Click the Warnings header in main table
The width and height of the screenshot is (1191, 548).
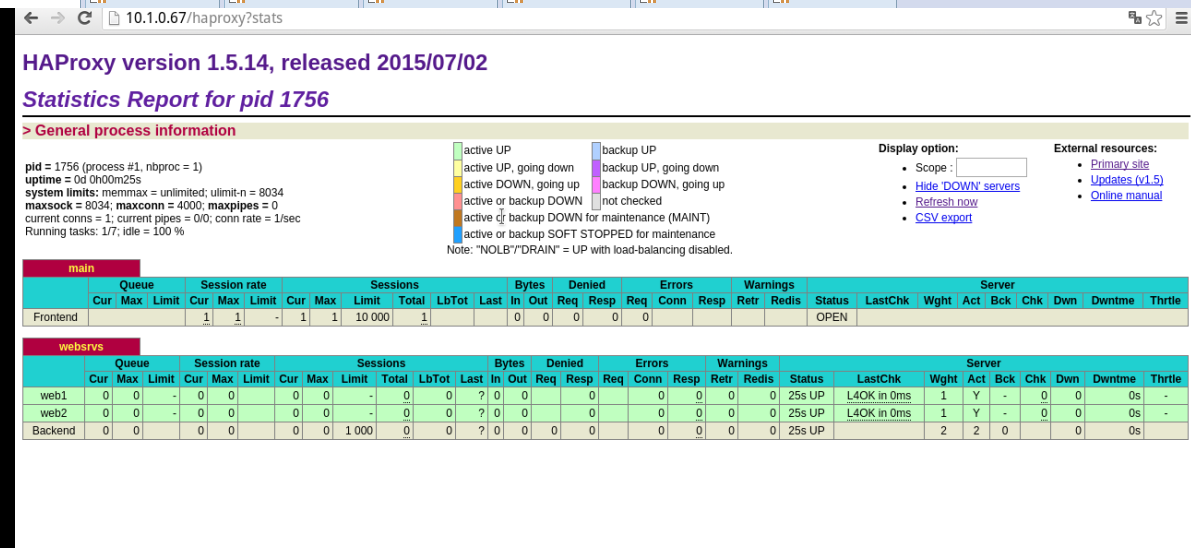click(x=769, y=285)
